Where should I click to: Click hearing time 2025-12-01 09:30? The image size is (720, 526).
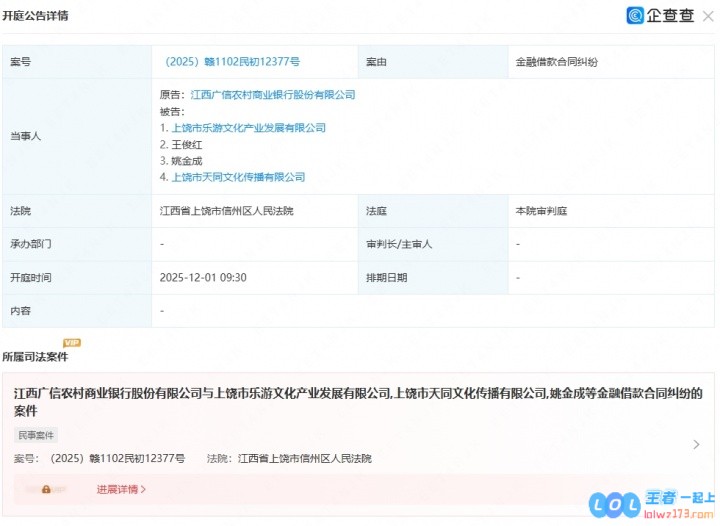click(203, 278)
